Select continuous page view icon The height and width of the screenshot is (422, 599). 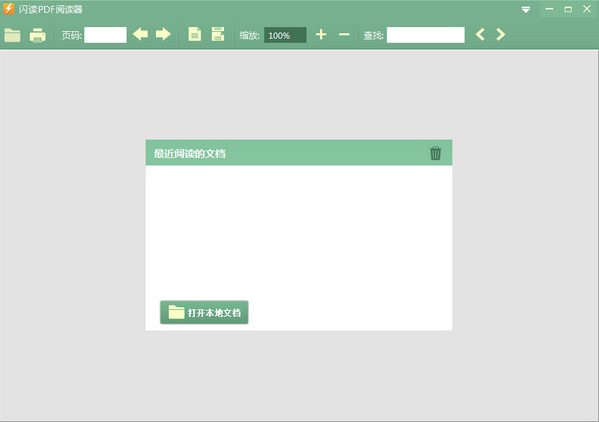pyautogui.click(x=218, y=34)
